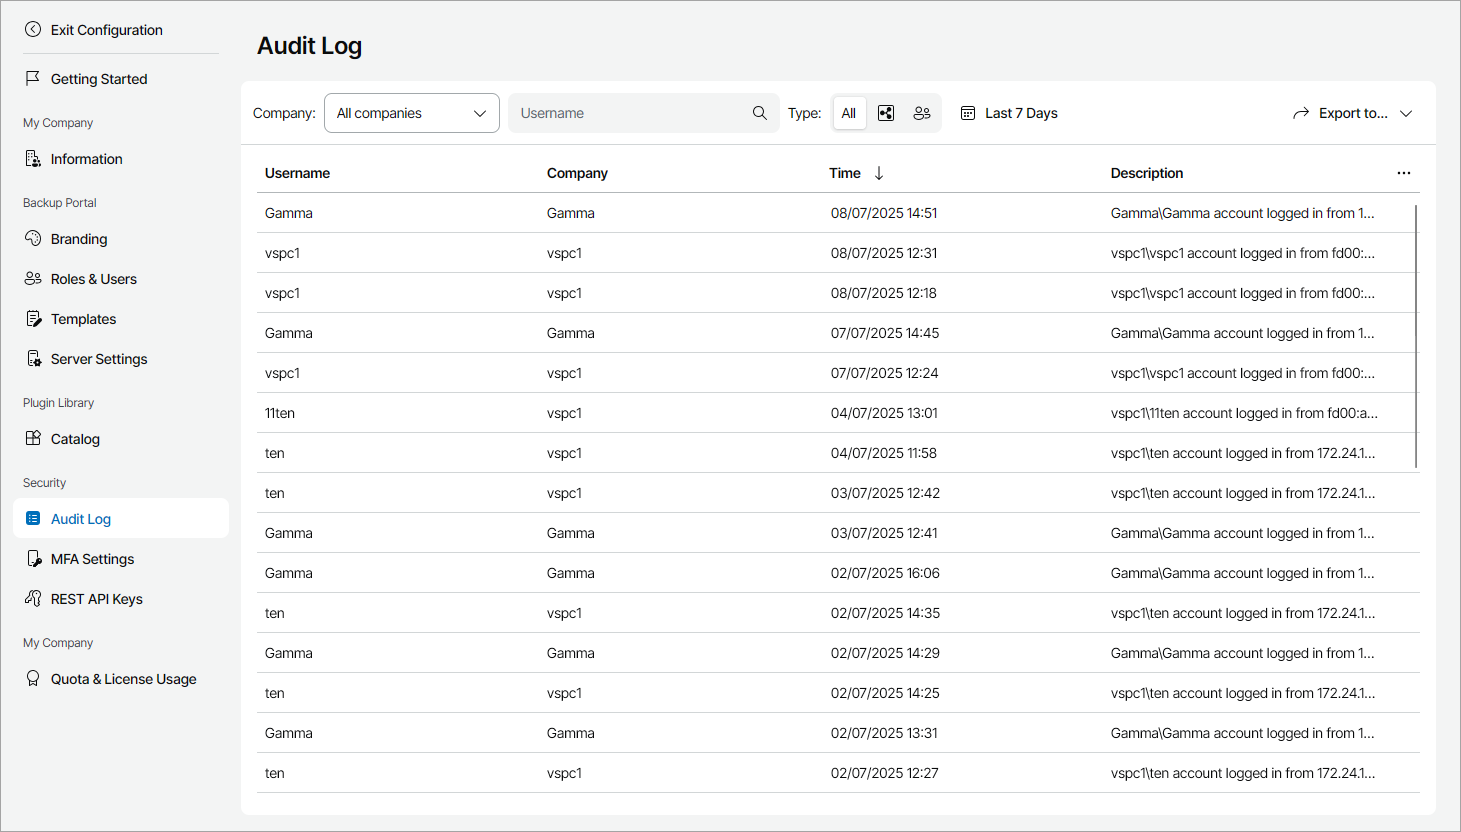Image resolution: width=1461 pixels, height=832 pixels.
Task: Select the All type filter
Action: tap(849, 112)
